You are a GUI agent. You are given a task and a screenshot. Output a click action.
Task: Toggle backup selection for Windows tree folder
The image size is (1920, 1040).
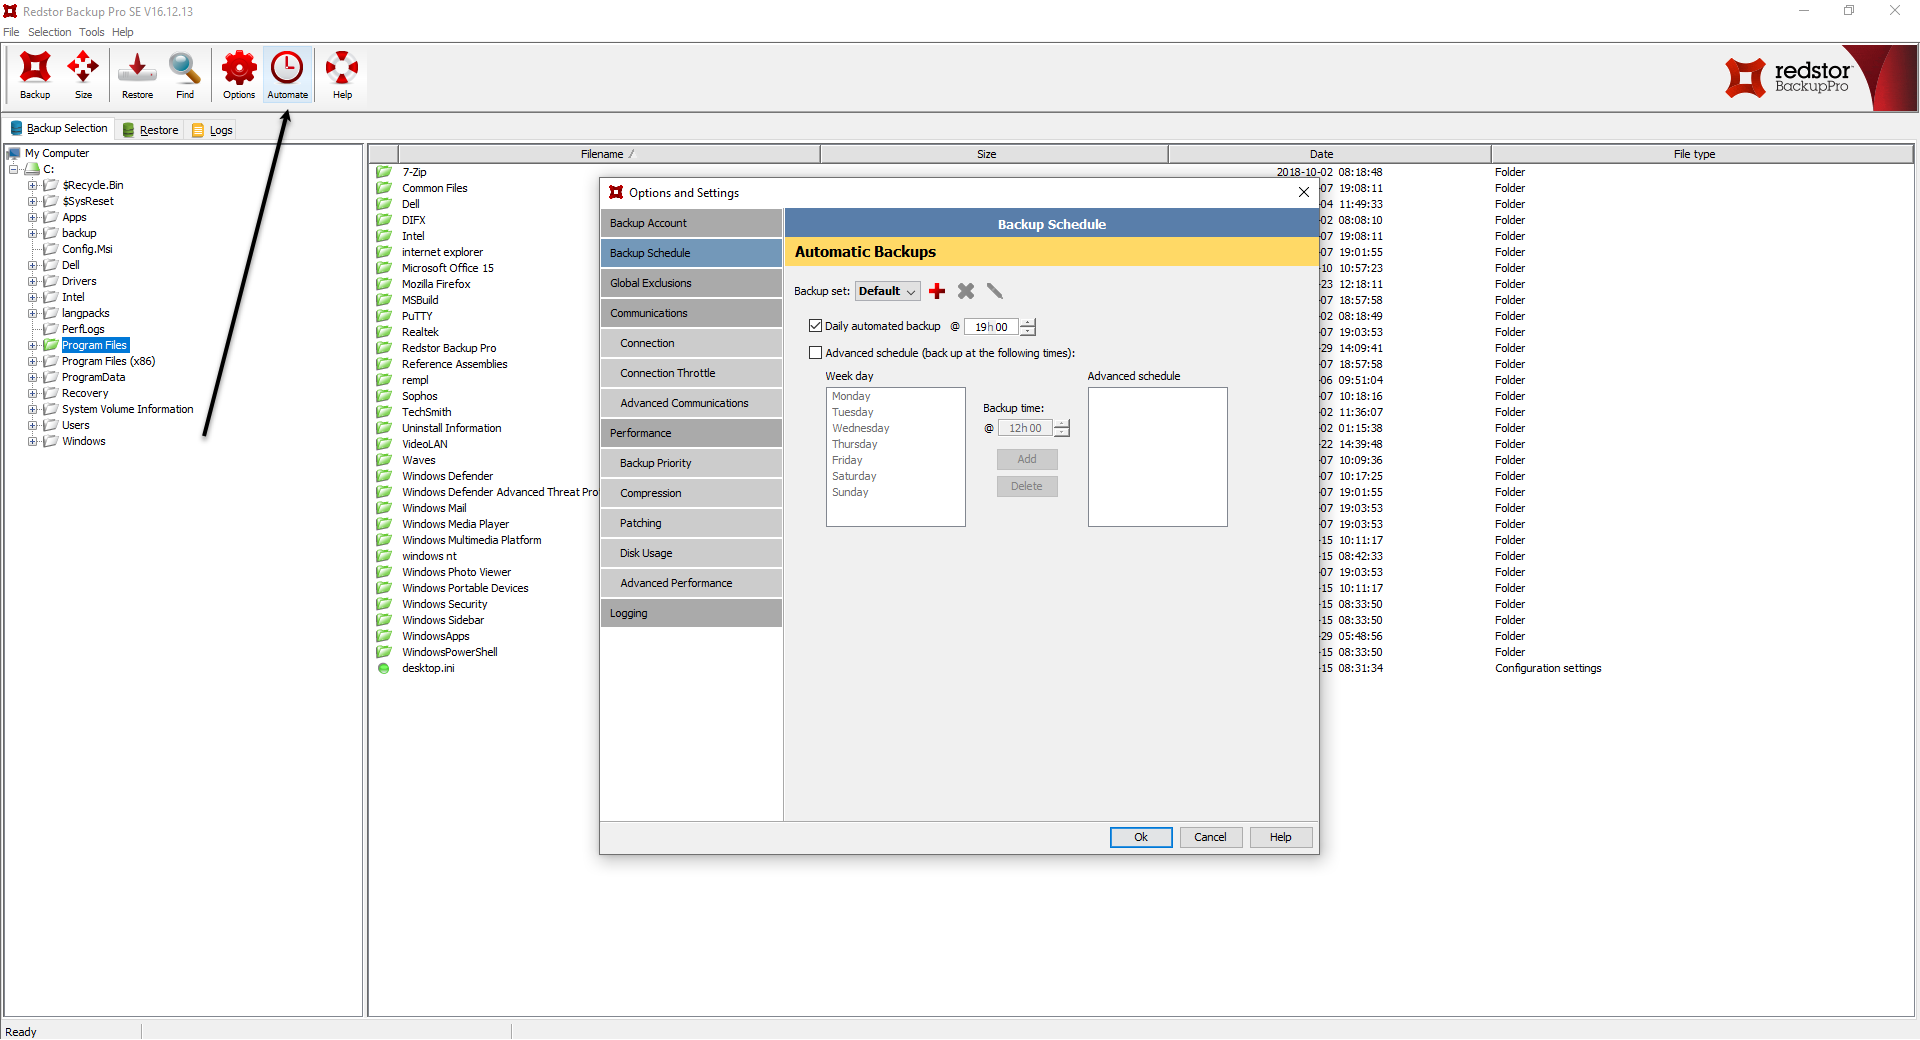coord(50,441)
